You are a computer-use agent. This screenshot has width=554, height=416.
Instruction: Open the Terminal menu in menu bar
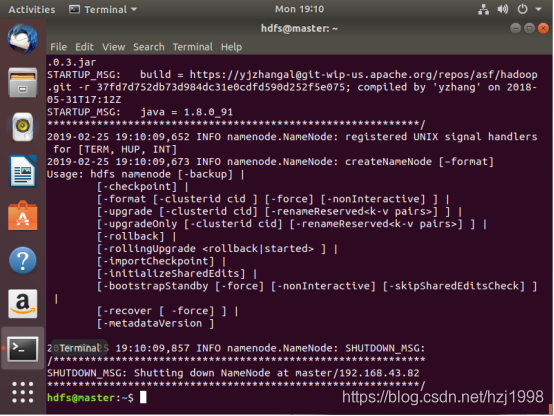click(193, 47)
